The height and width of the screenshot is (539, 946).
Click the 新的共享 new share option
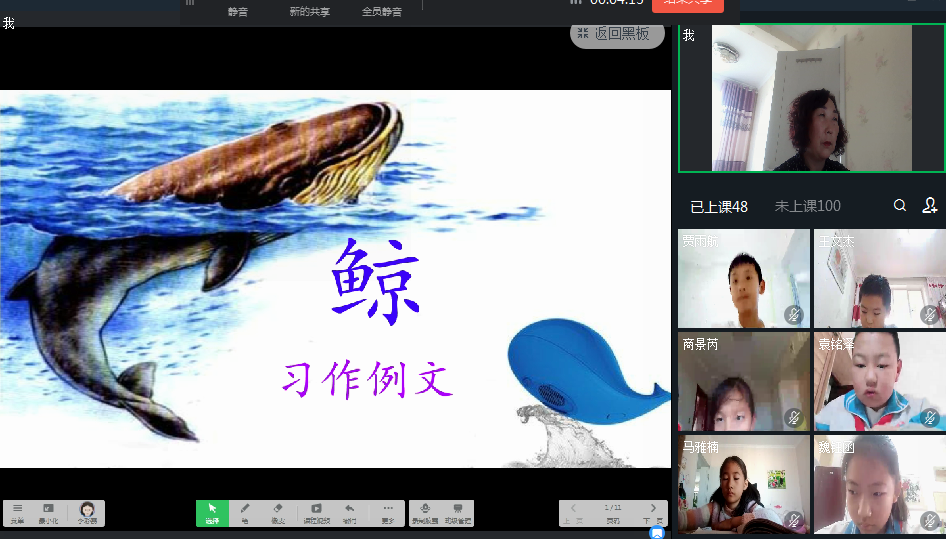click(x=309, y=11)
